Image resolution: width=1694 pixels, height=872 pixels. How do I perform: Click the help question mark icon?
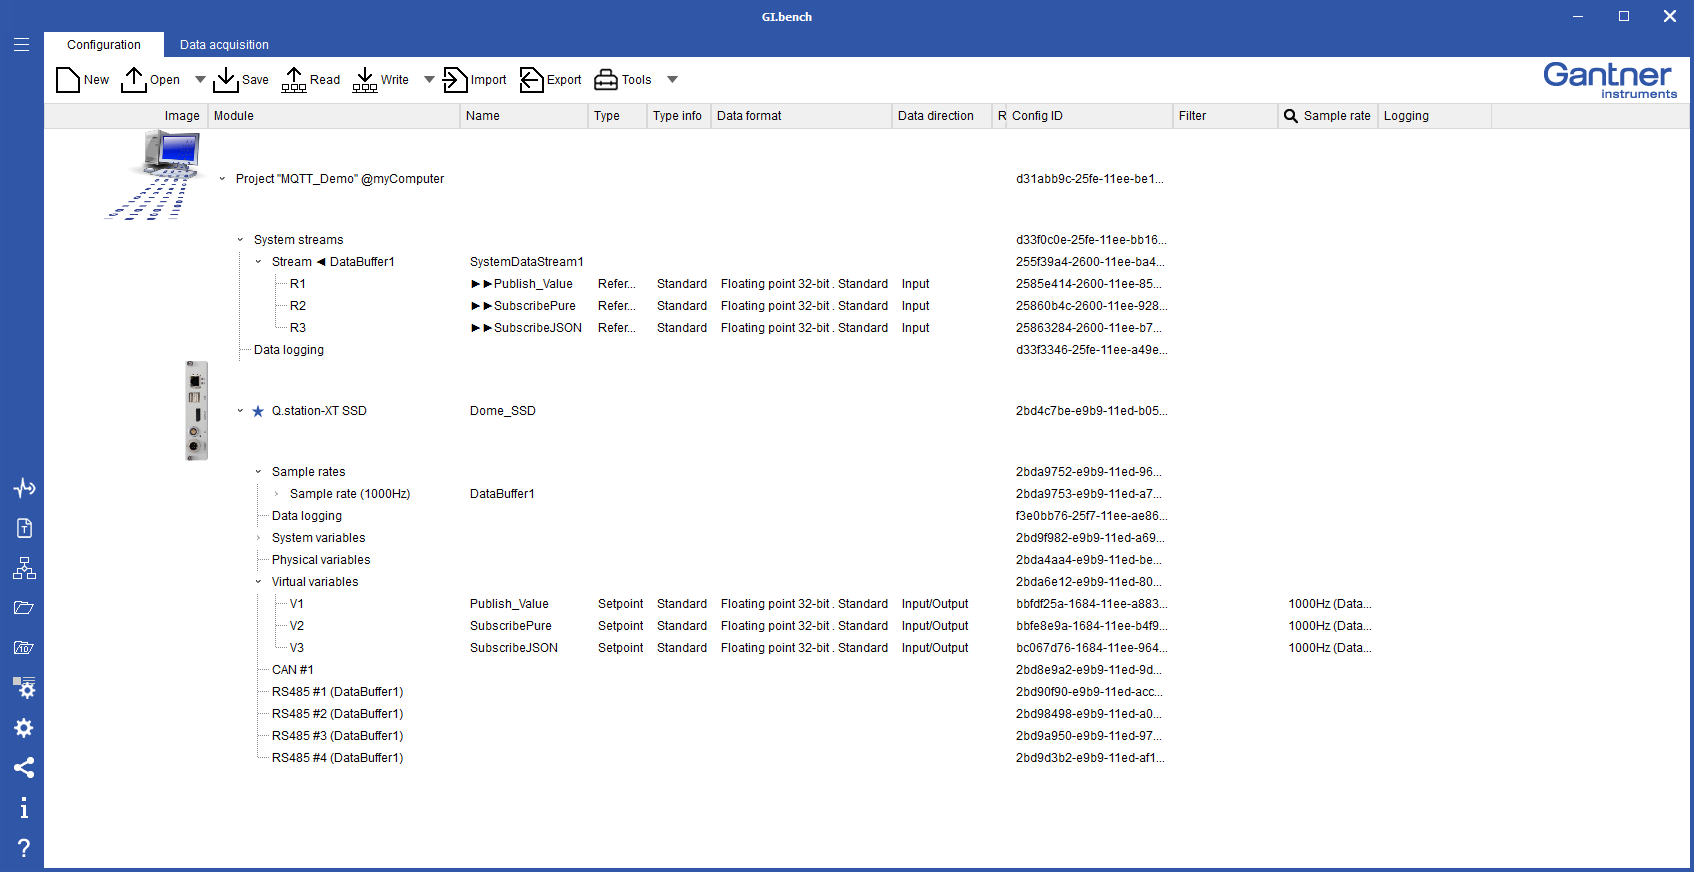coord(24,848)
